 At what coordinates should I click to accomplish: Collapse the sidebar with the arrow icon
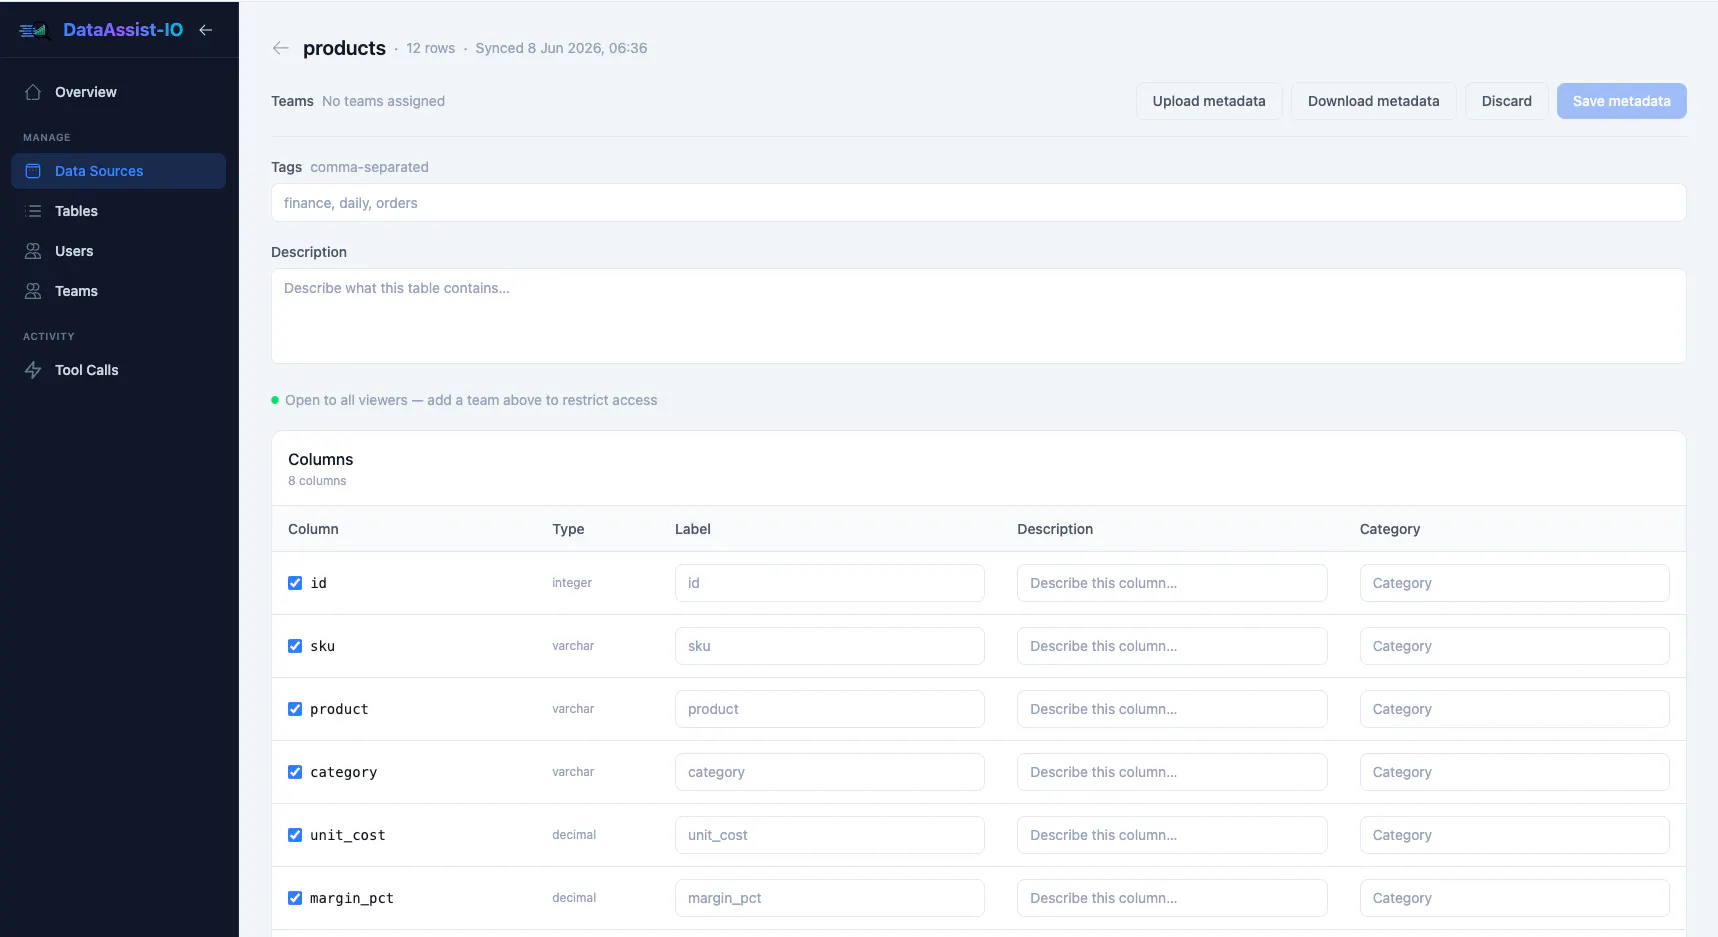point(206,30)
